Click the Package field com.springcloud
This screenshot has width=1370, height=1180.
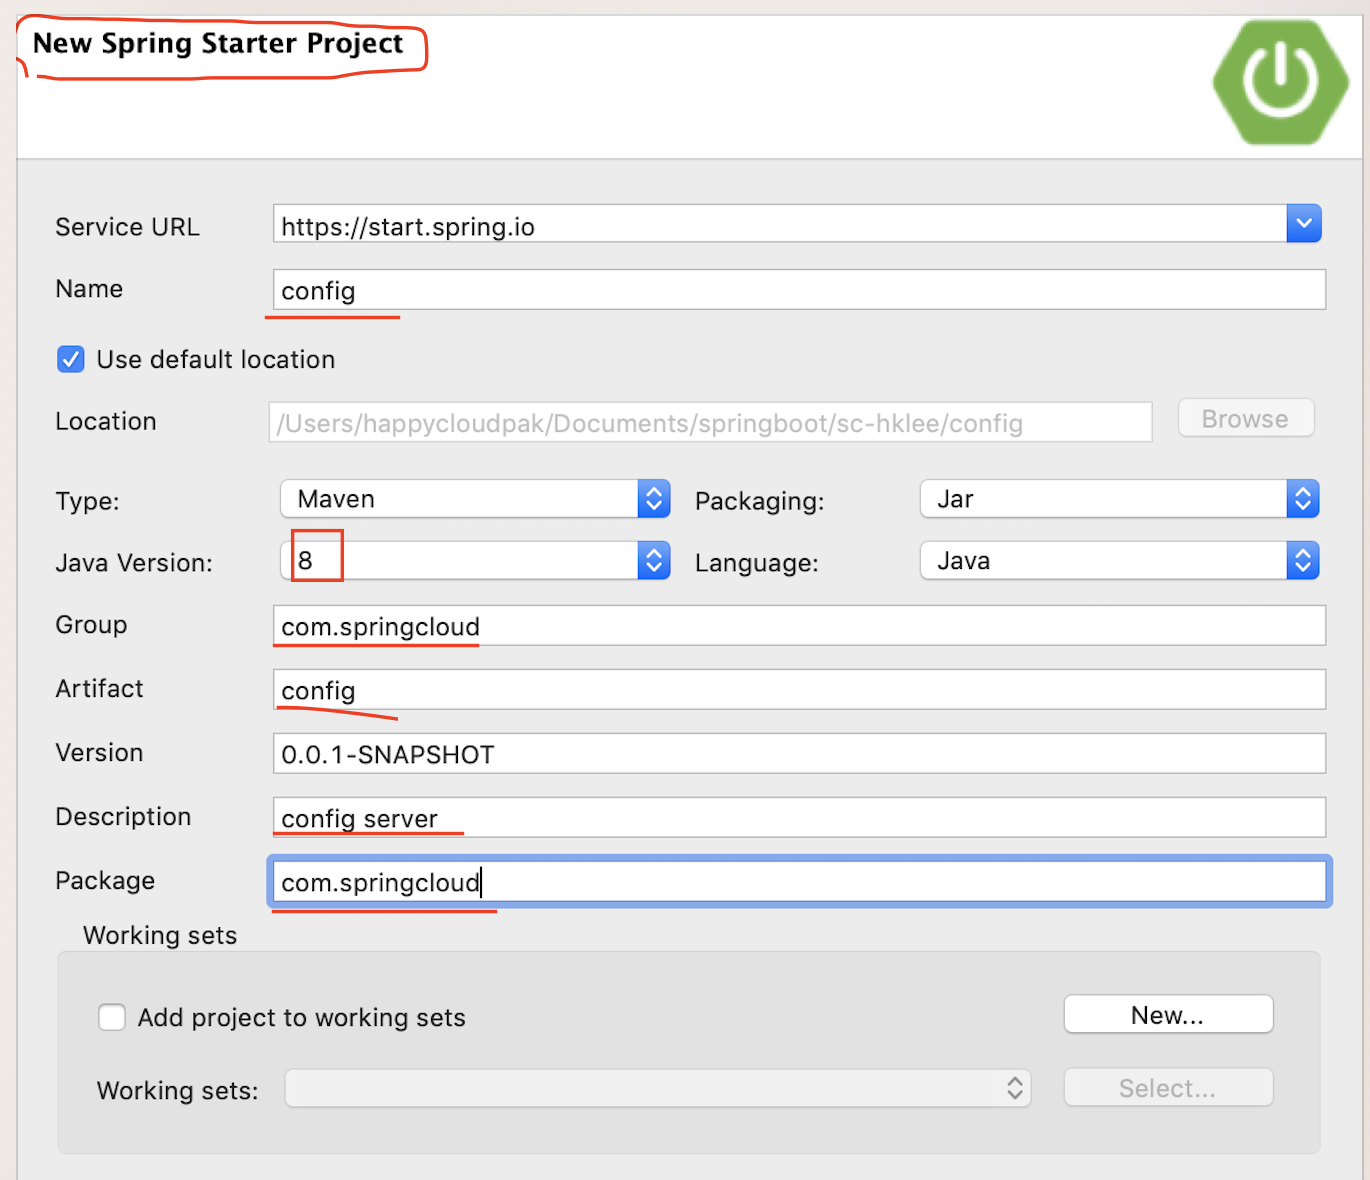pyautogui.click(x=799, y=882)
